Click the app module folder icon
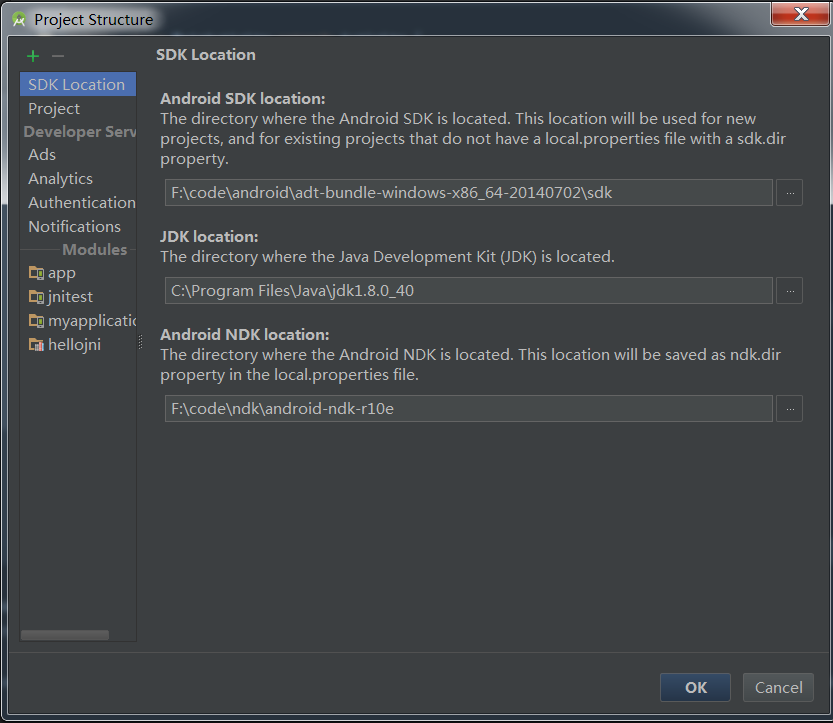 click(x=36, y=273)
